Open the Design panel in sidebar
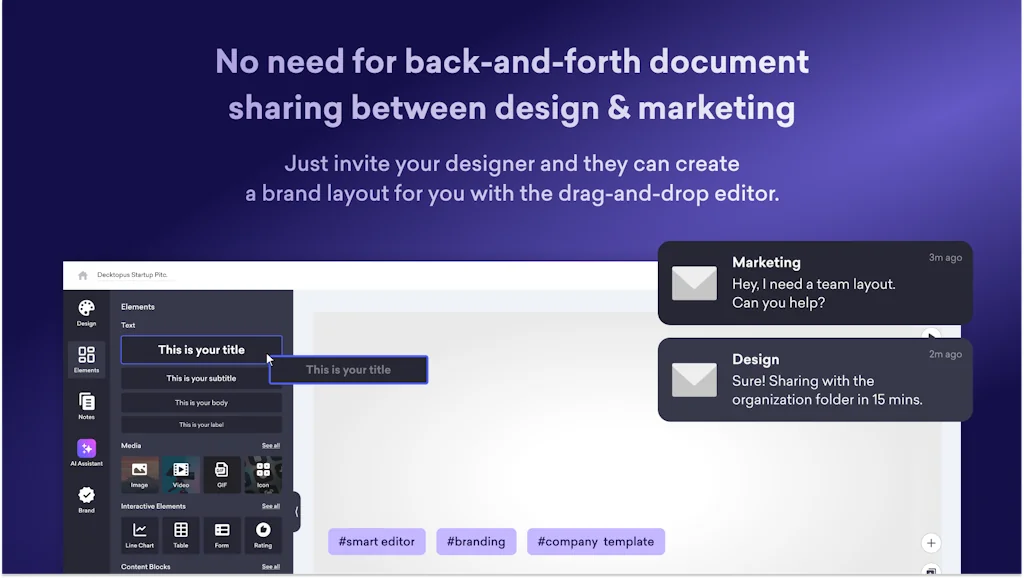 point(87,312)
